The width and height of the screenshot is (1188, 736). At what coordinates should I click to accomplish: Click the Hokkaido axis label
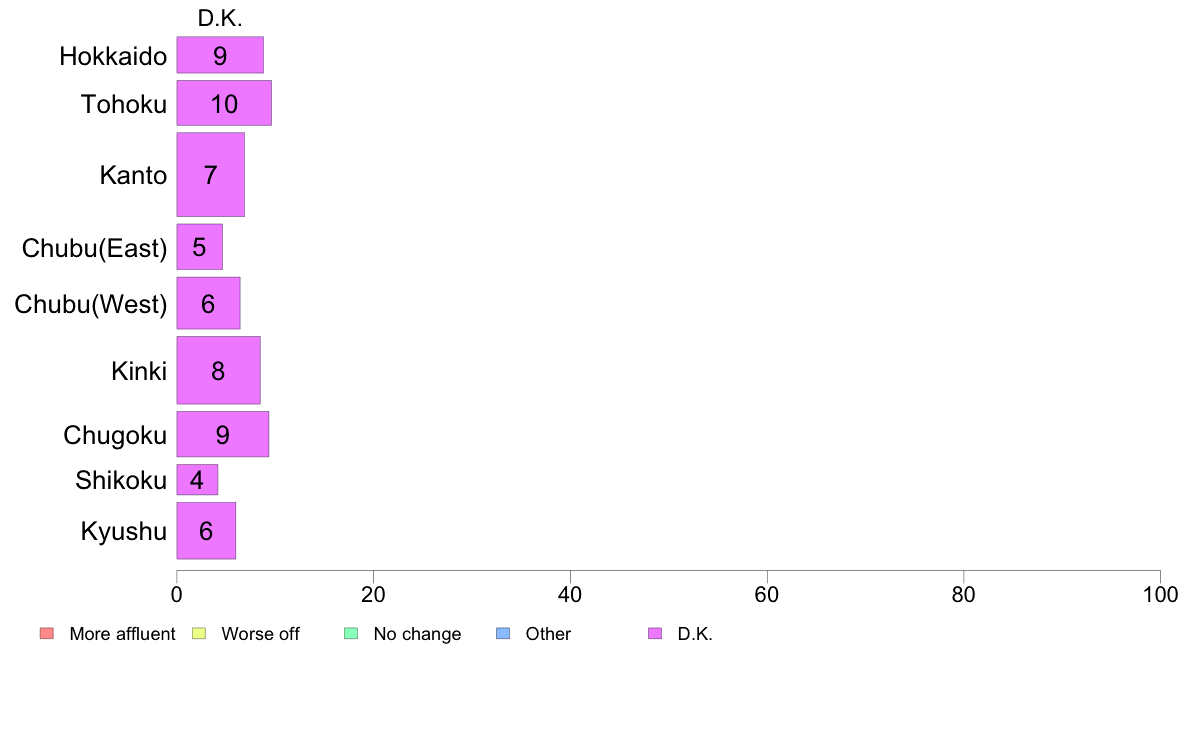click(x=113, y=56)
